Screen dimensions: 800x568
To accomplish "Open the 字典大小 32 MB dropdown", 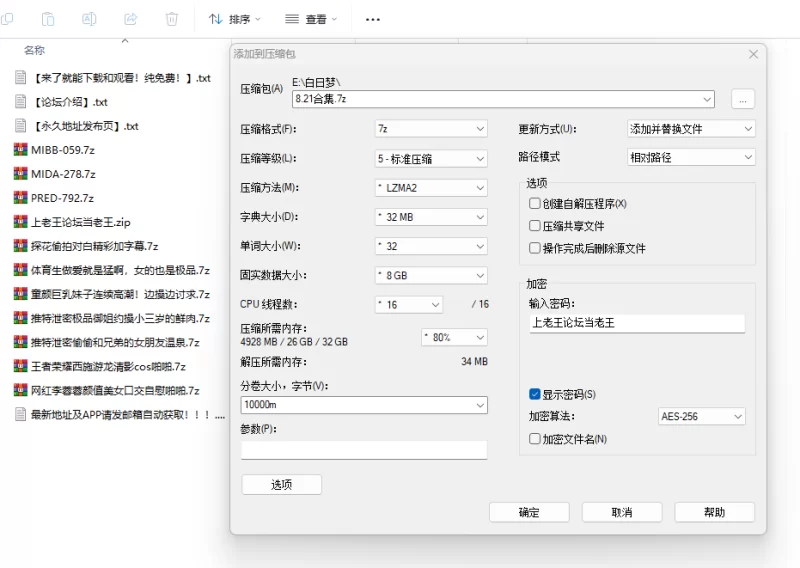I will click(x=431, y=217).
